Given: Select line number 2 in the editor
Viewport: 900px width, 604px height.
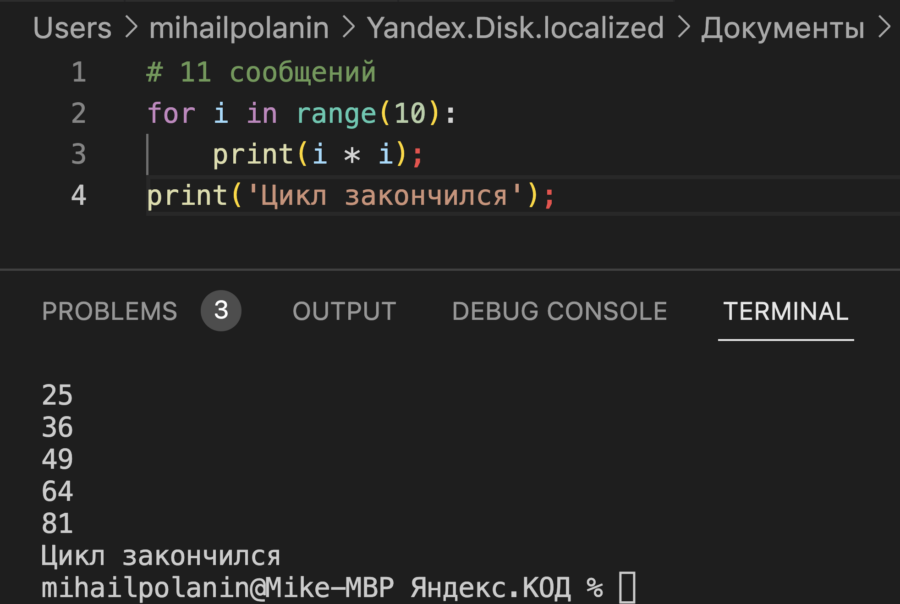Looking at the screenshot, I should (78, 113).
